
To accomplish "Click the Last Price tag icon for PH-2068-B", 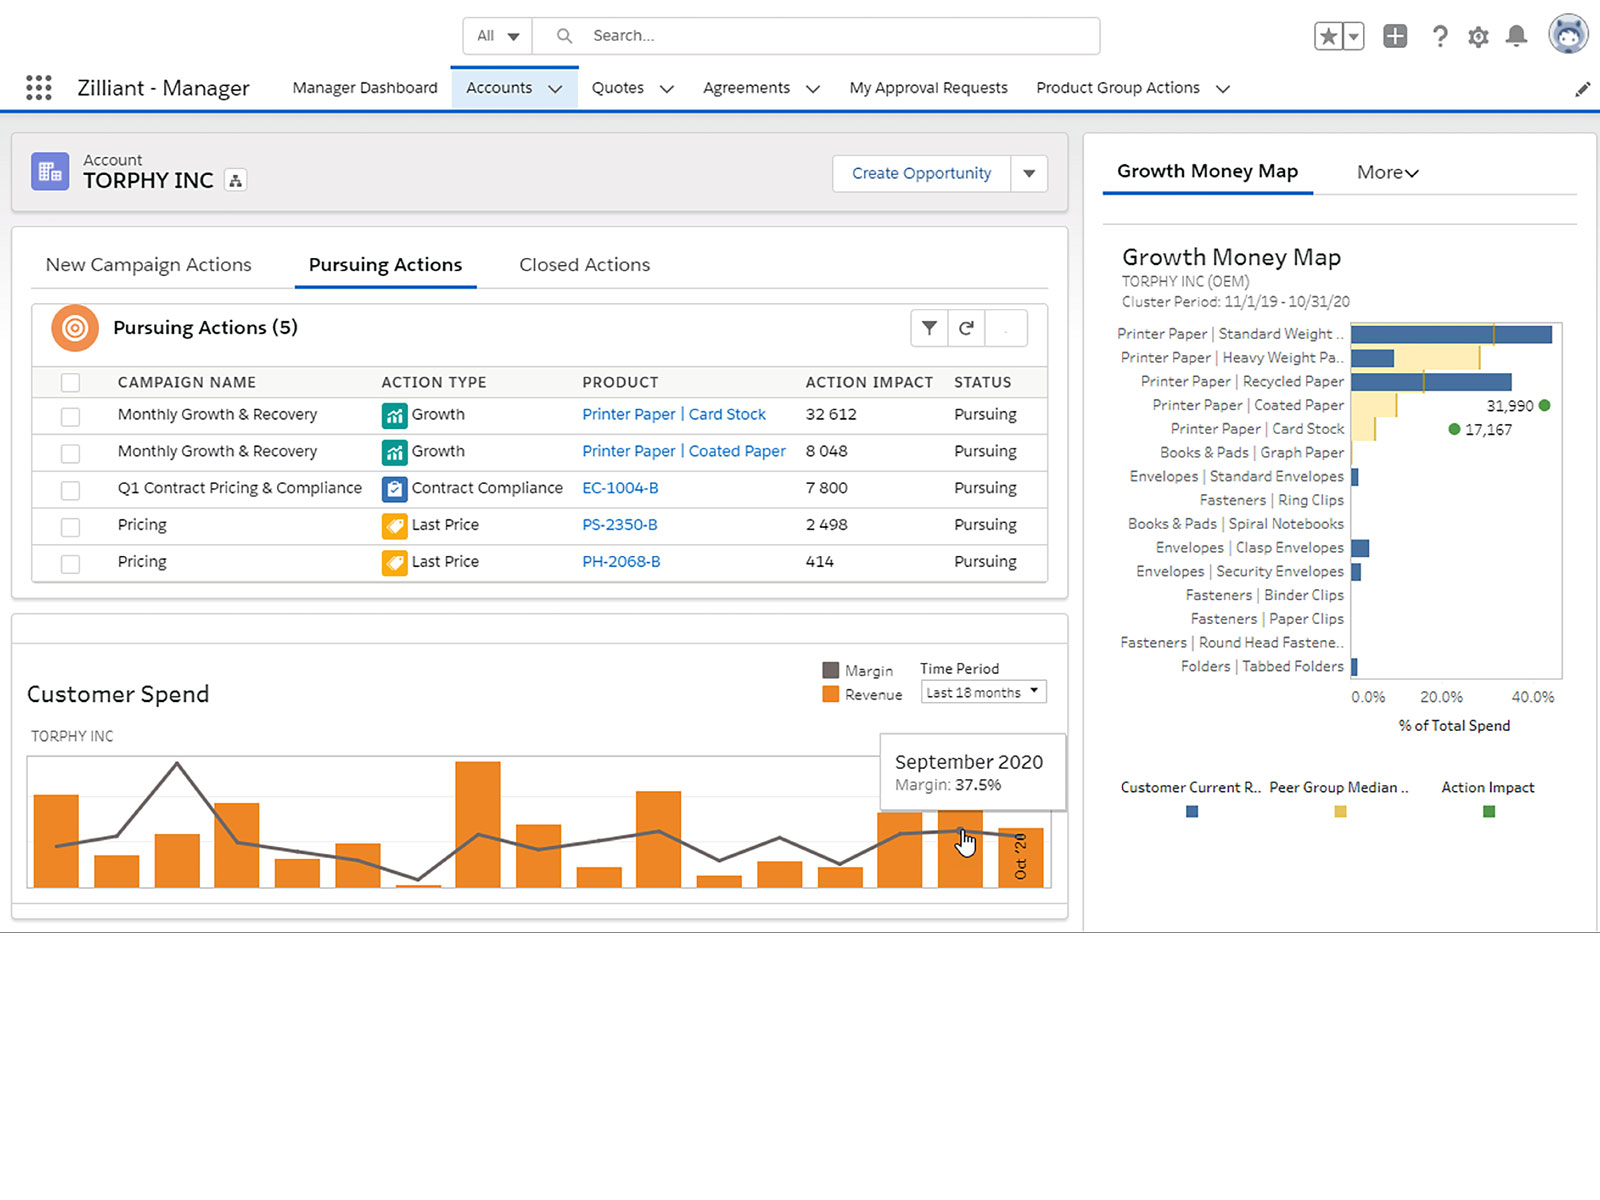I will (x=395, y=563).
